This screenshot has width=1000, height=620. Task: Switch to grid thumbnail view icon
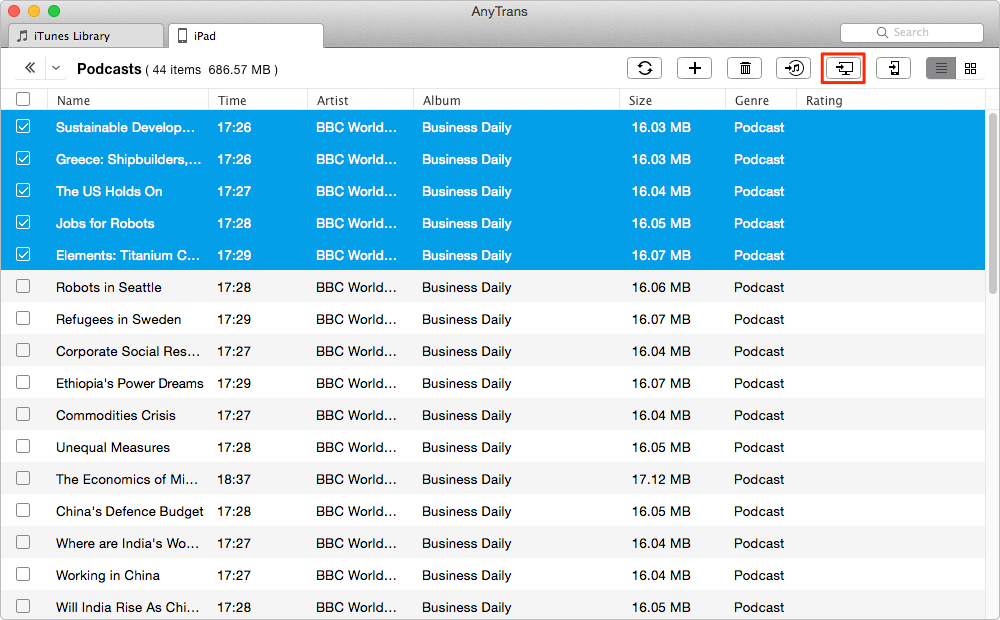pos(970,68)
